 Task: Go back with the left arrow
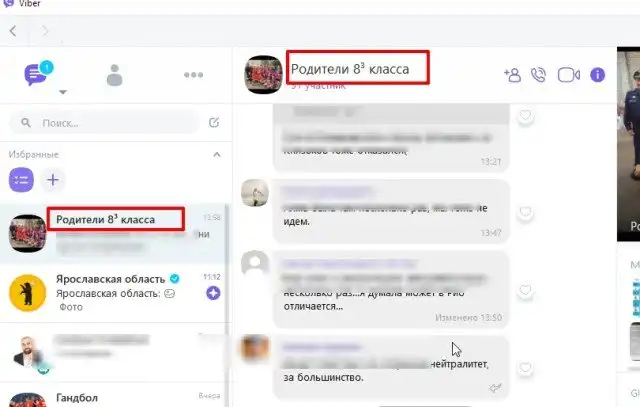(x=13, y=31)
